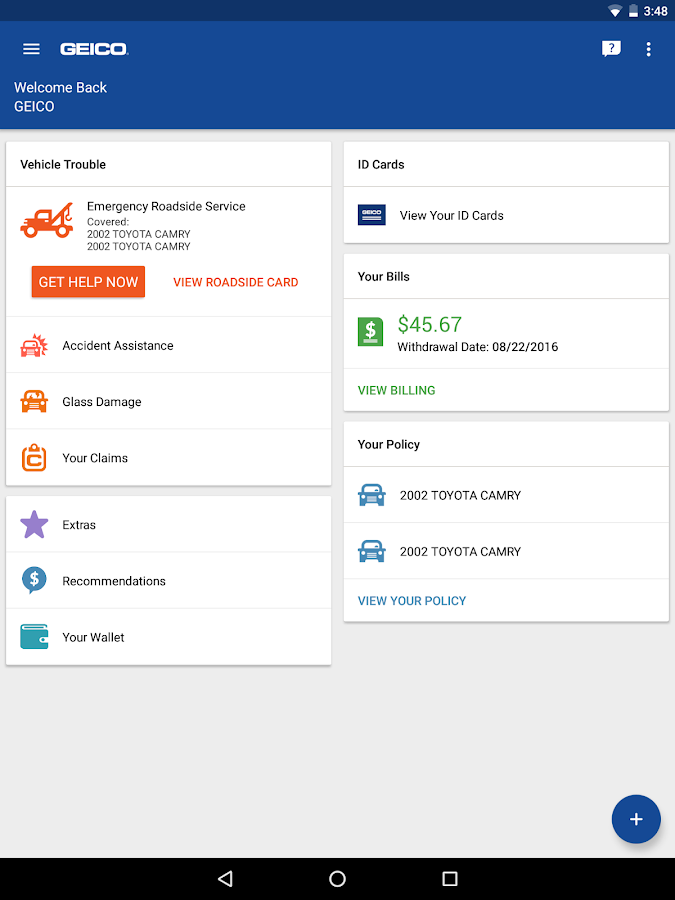Tap the Android back navigation button

(x=225, y=878)
